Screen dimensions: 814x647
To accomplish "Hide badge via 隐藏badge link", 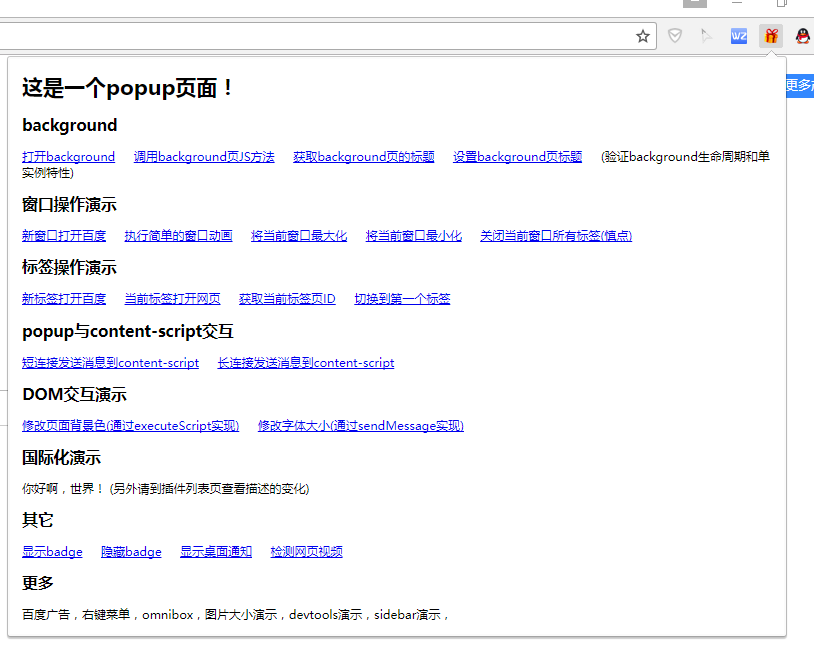I will (131, 551).
